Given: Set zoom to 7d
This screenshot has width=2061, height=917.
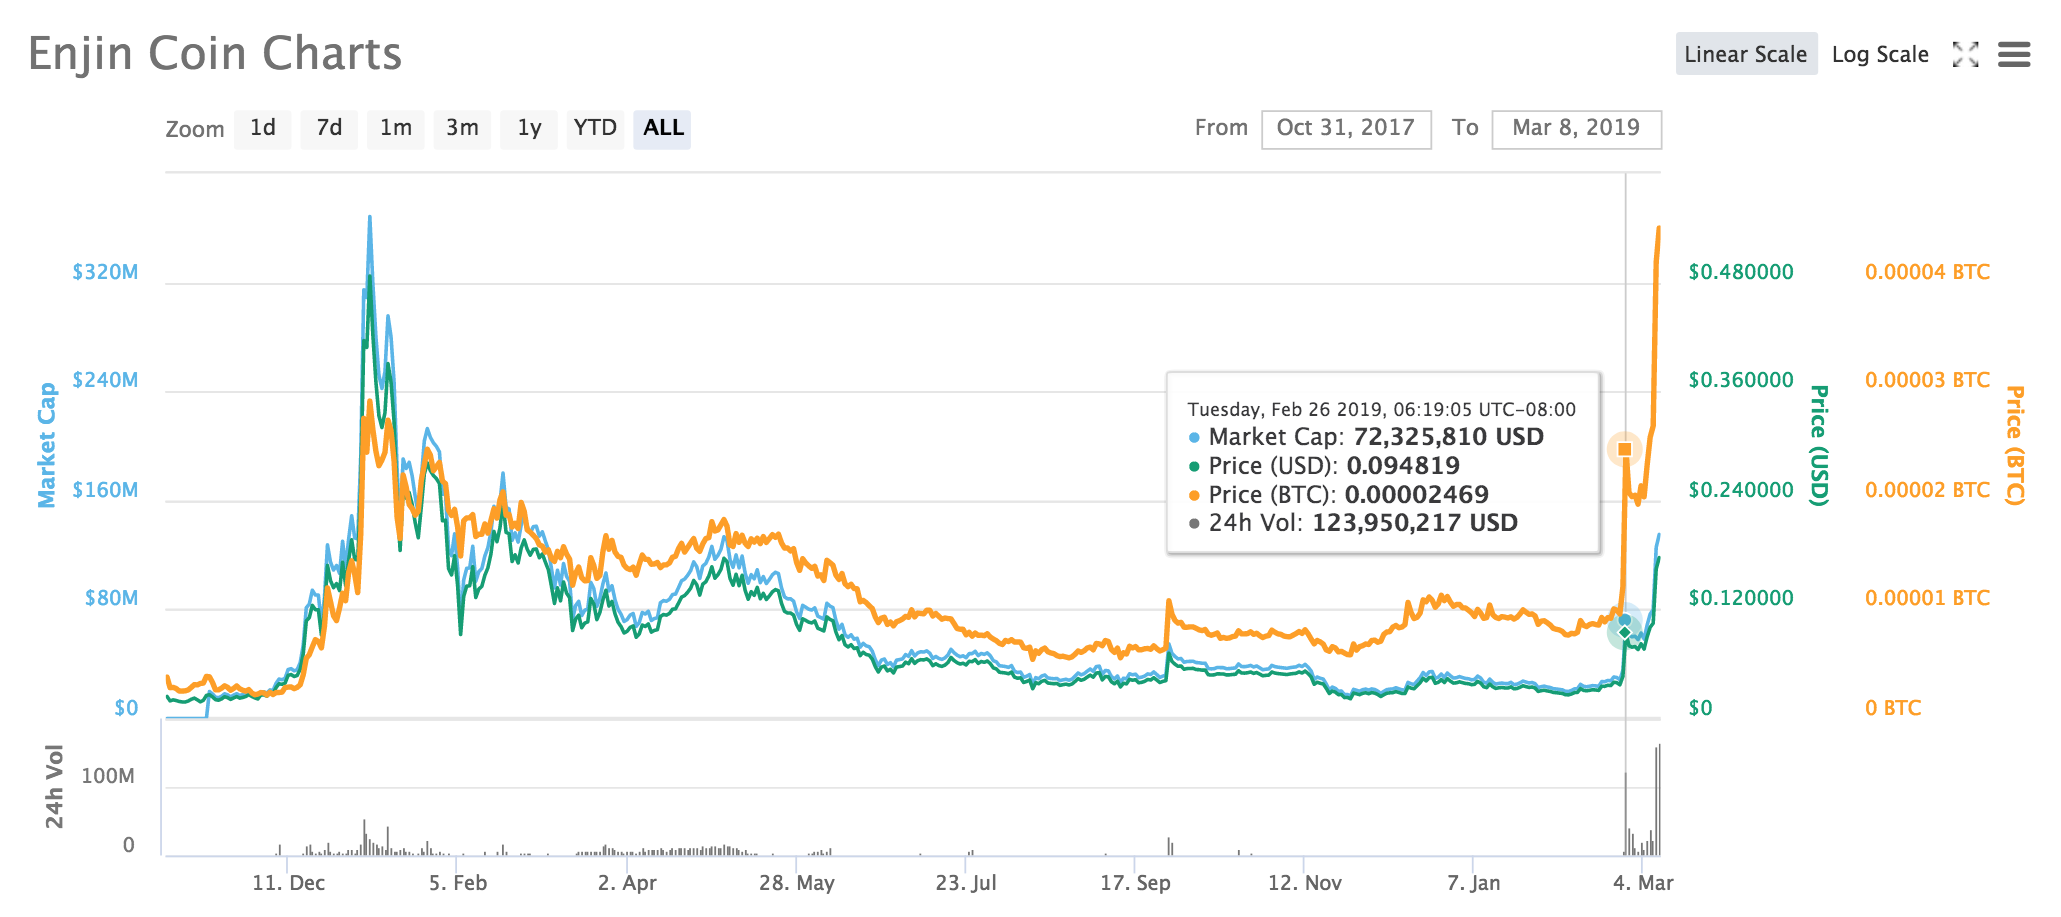Looking at the screenshot, I should pos(329,128).
